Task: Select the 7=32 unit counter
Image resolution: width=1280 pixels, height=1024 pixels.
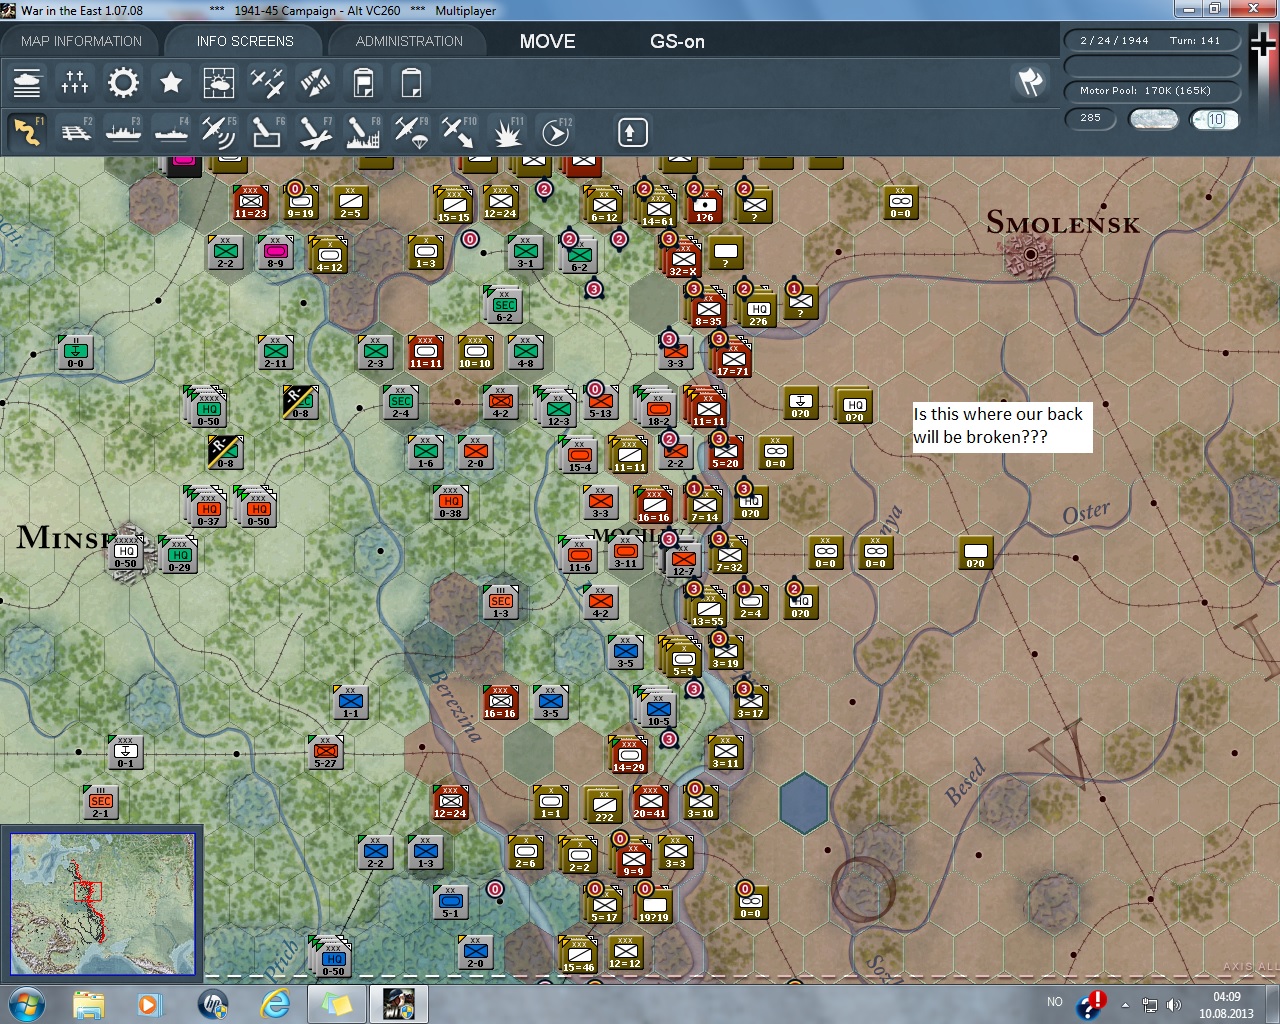Action: [x=730, y=555]
